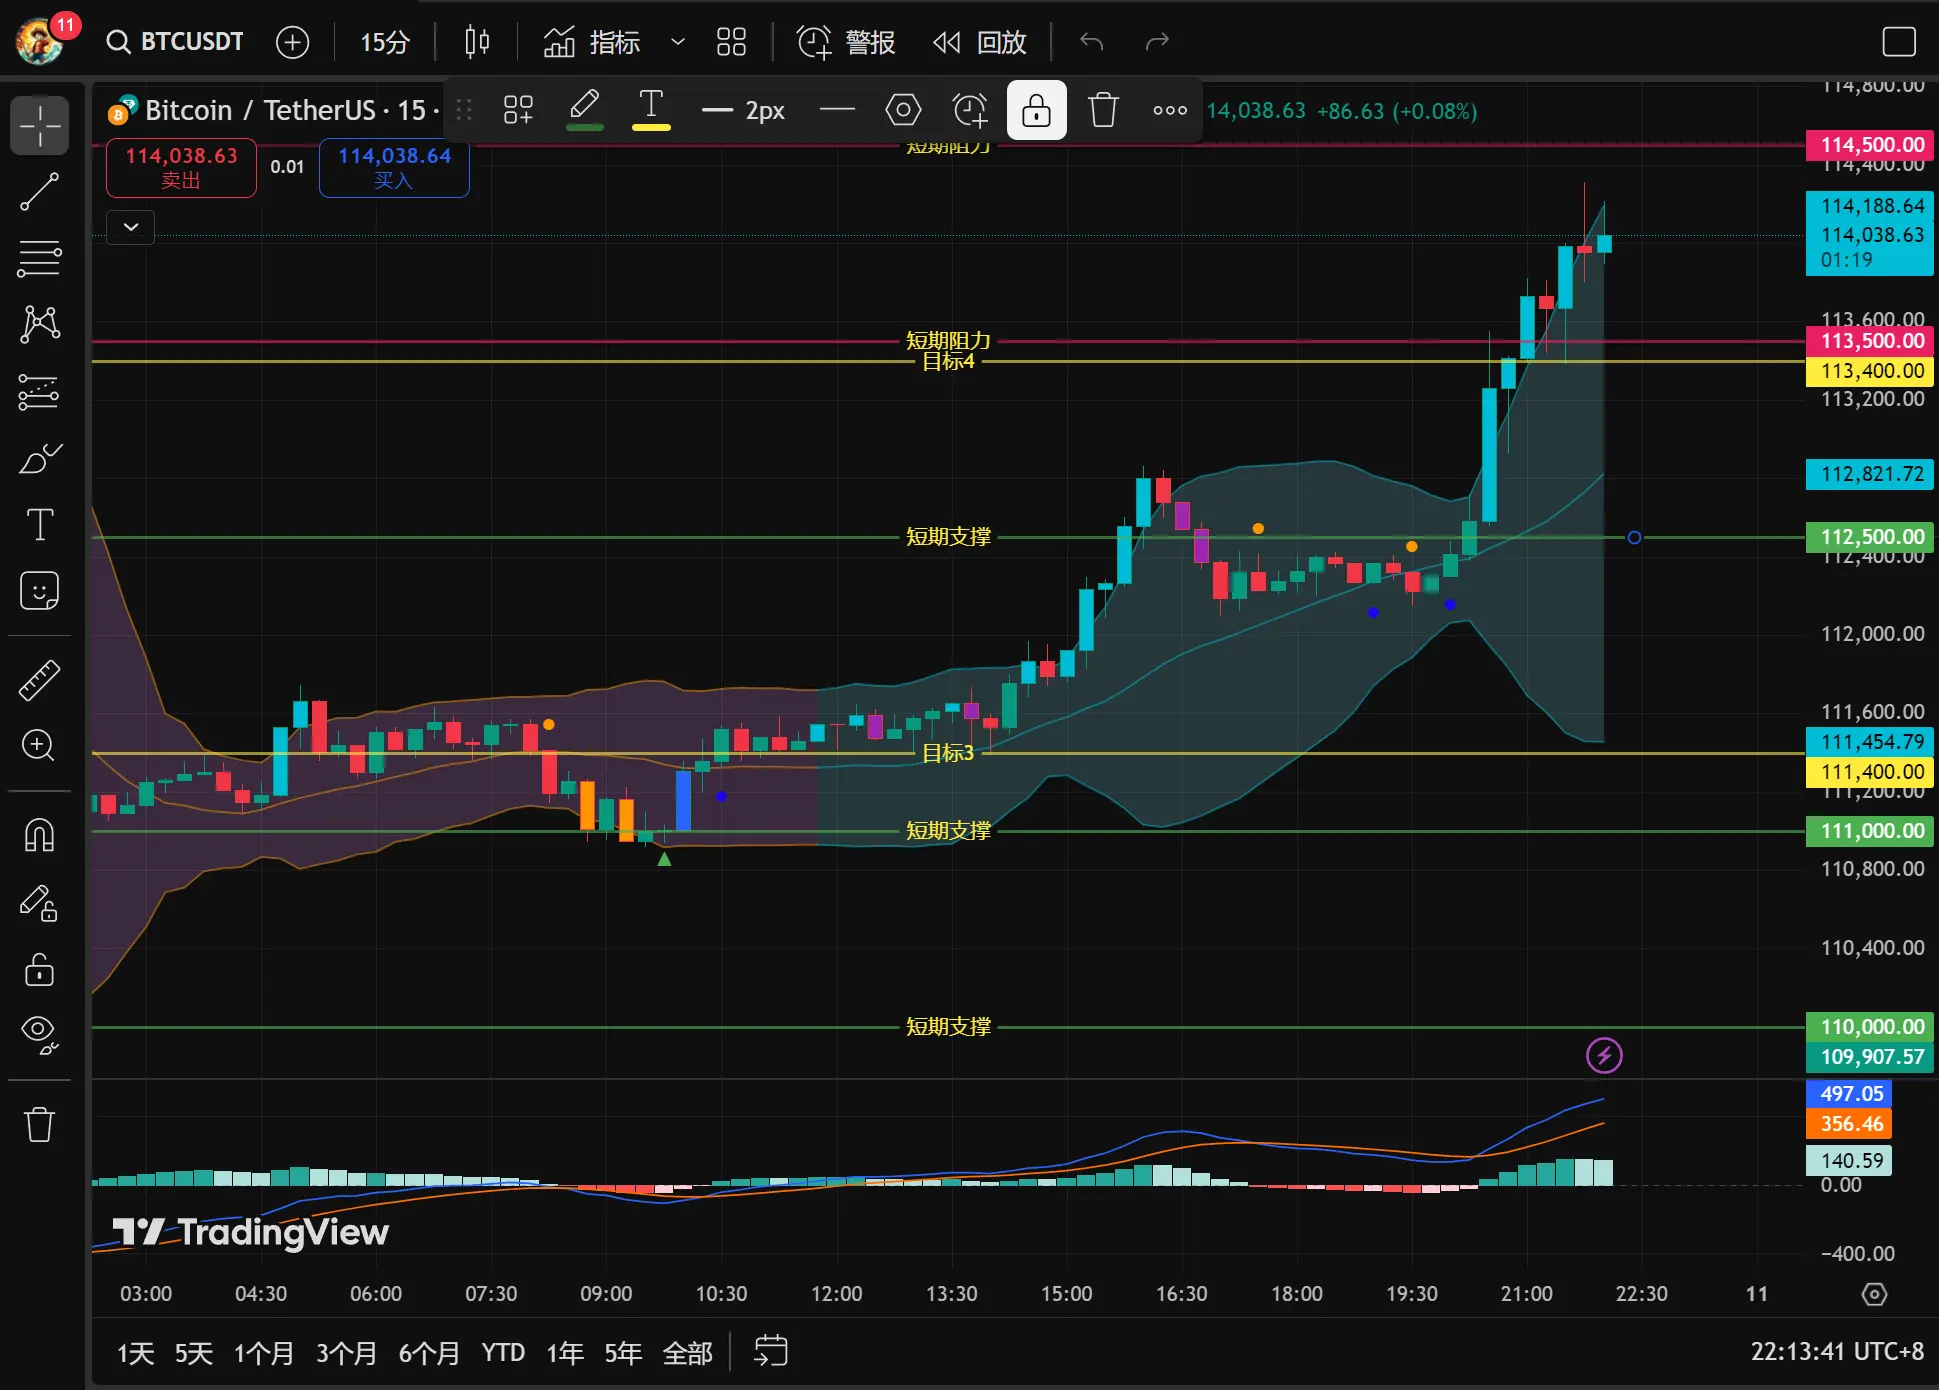
Task: Open the Fibonacci and Gann tools
Action: point(40,258)
